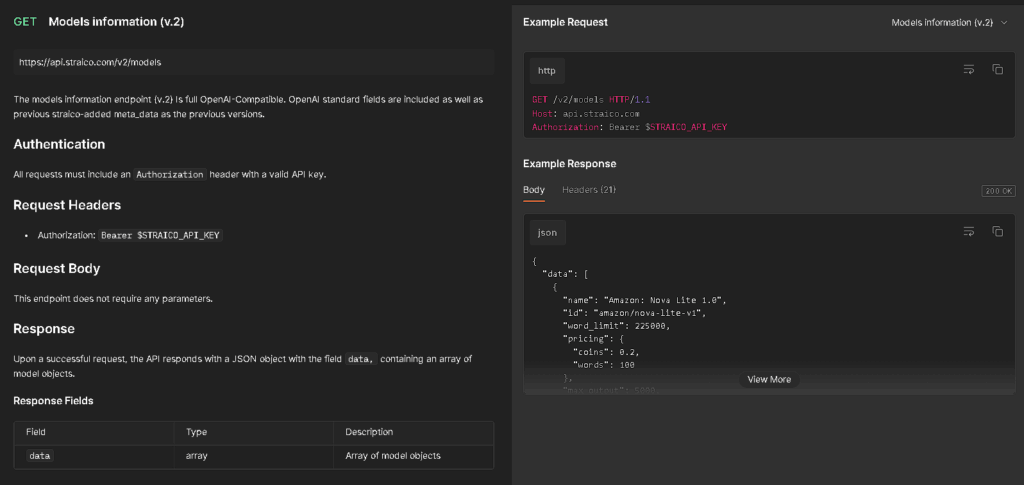Toggle line wrap in Example Request code block
Viewport: 1024px width, 485px height.
click(968, 69)
